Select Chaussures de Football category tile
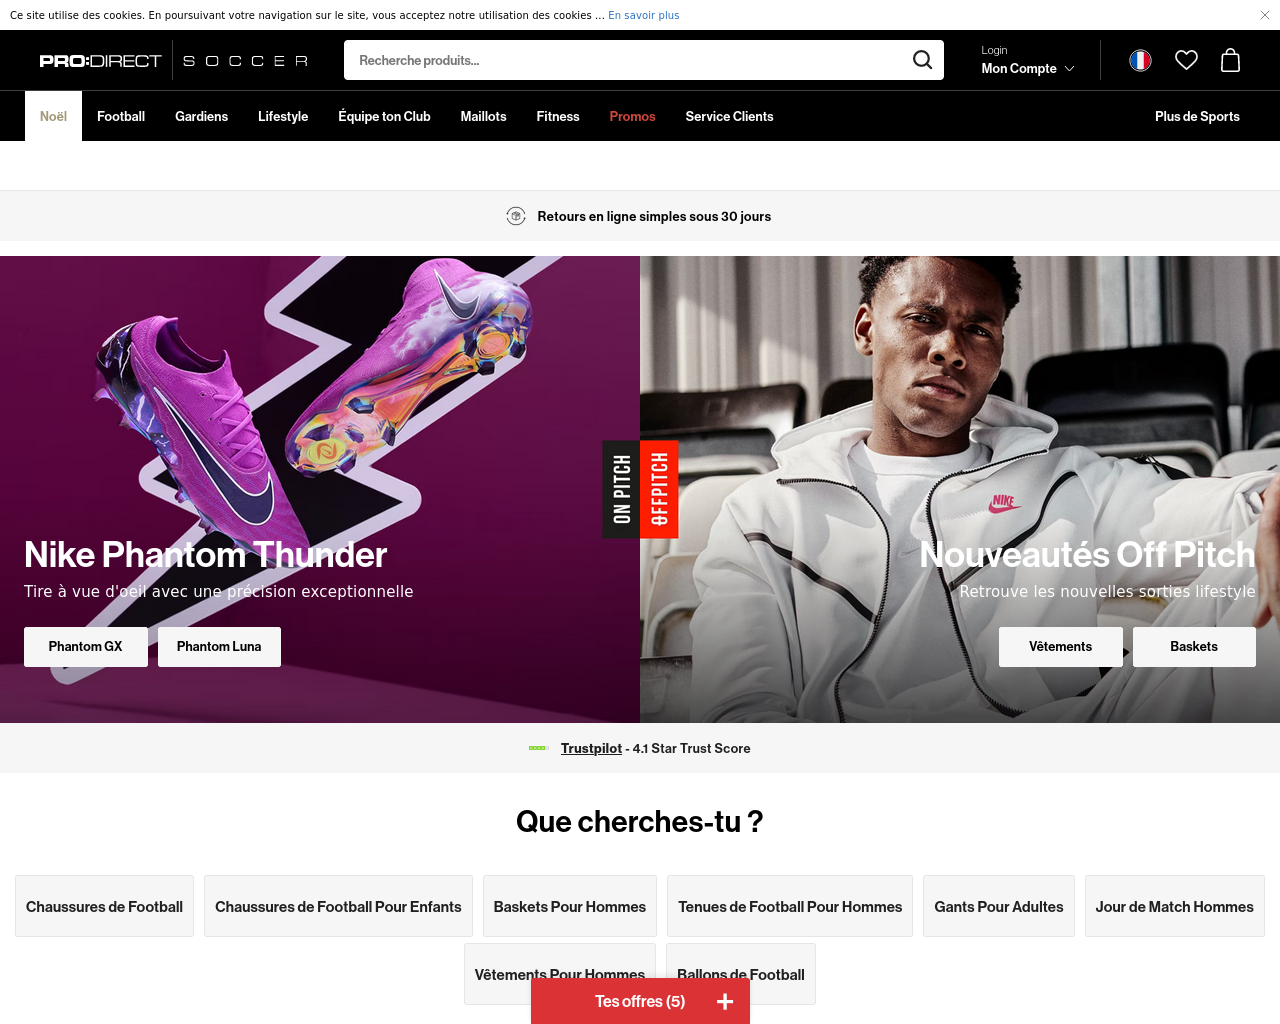Image resolution: width=1280 pixels, height=1024 pixels. point(104,906)
